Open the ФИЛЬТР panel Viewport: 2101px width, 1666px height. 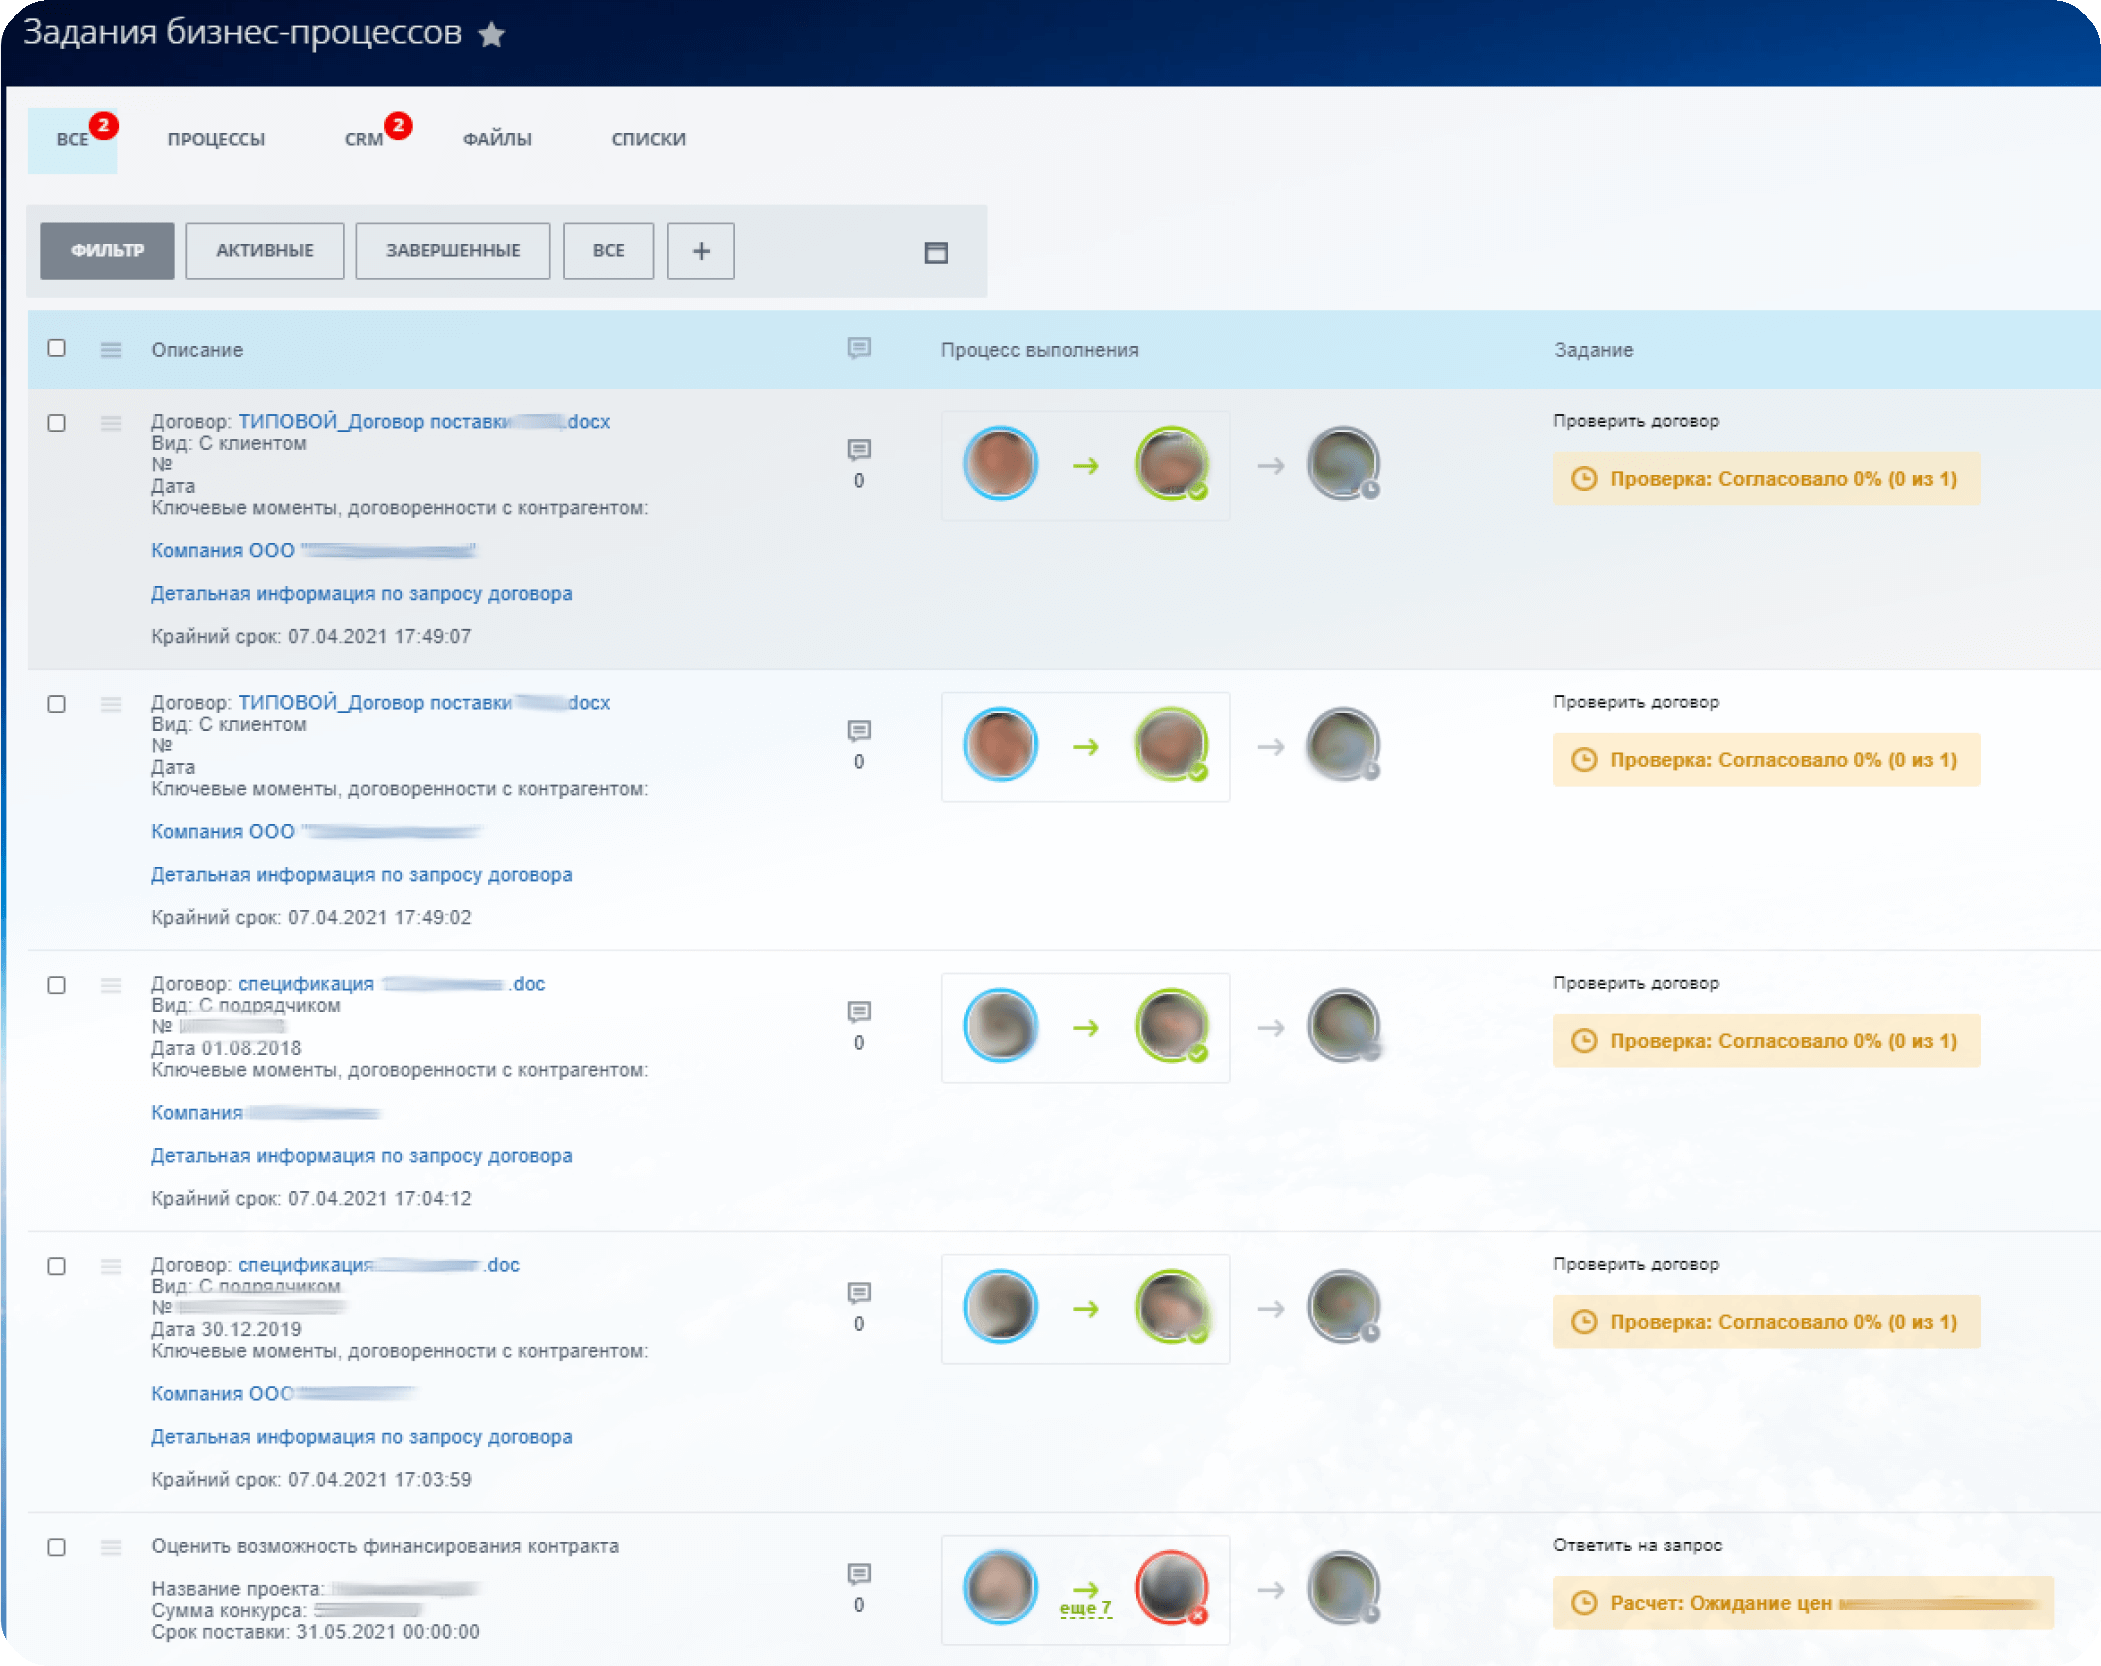point(107,251)
